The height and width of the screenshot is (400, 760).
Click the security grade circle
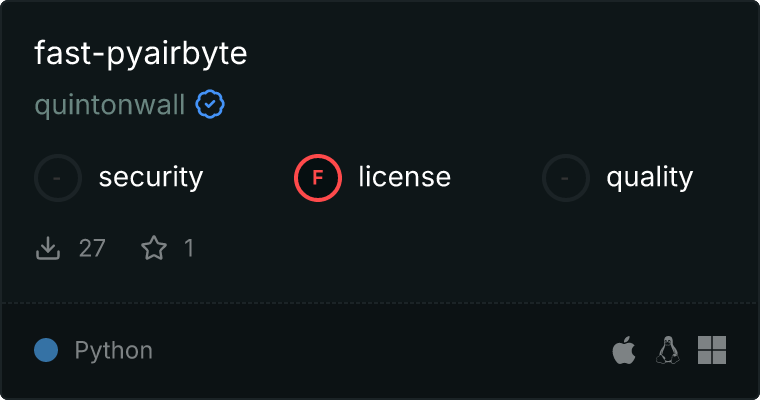coord(58,178)
